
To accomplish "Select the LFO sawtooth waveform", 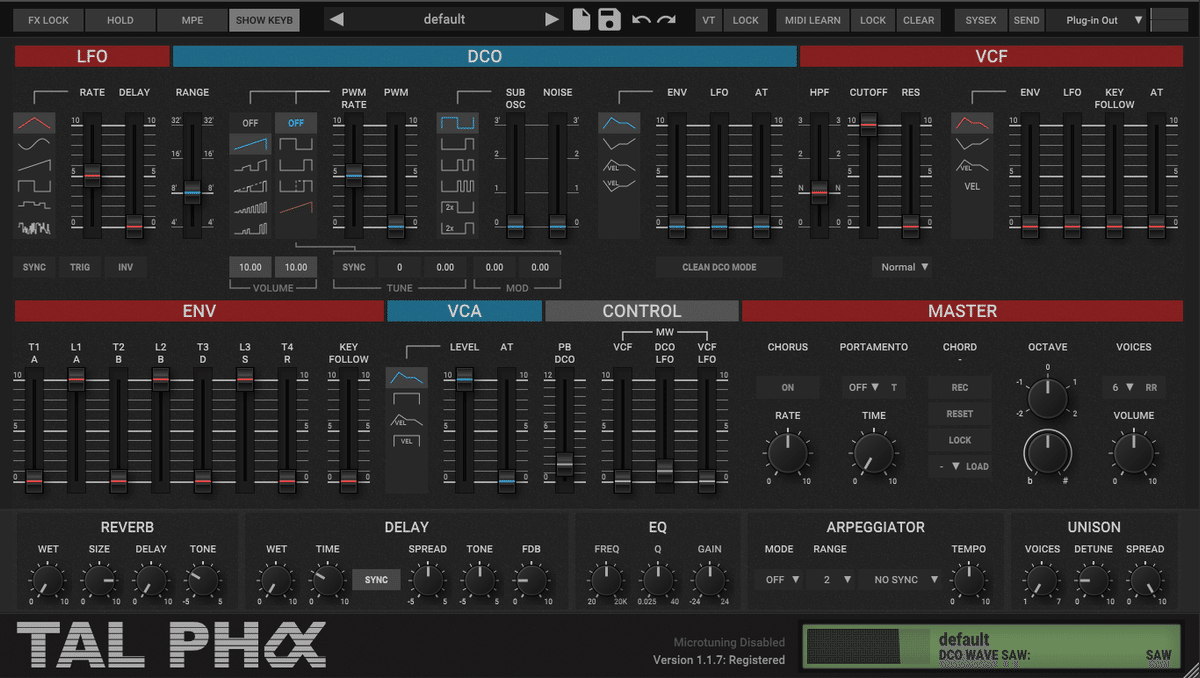I will coord(34,166).
